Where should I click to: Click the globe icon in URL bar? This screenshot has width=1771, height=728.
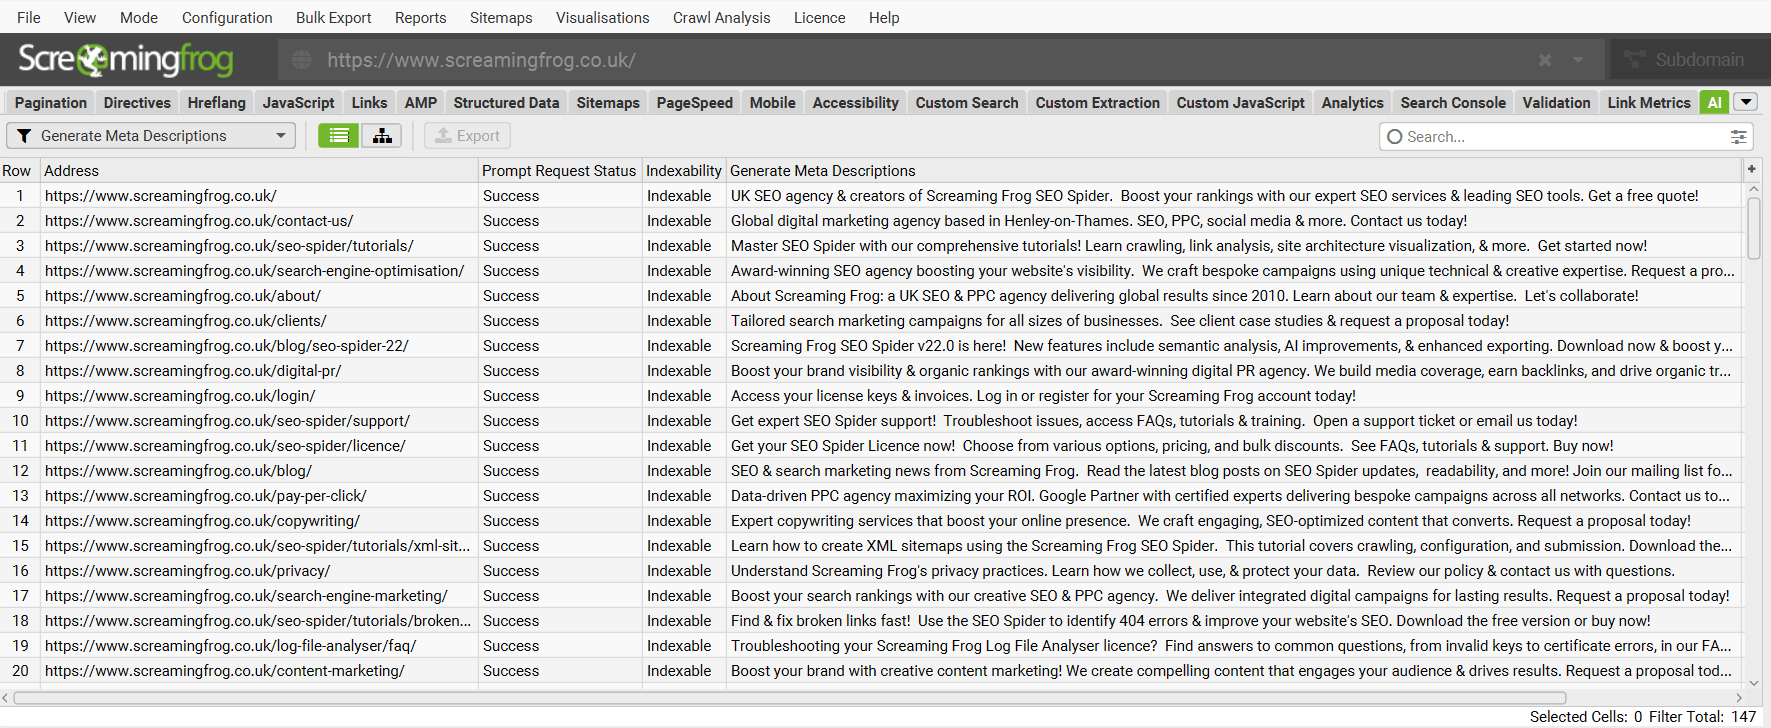pos(301,60)
